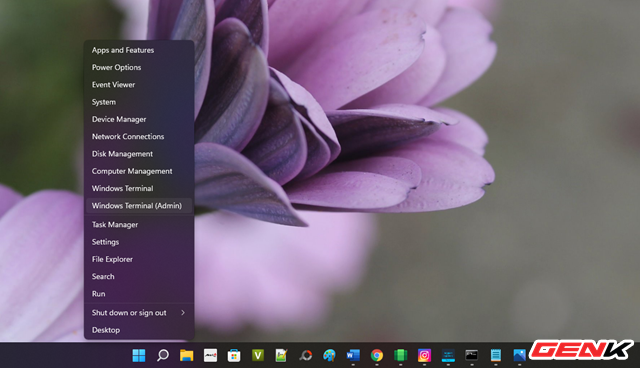This screenshot has height=368, width=640.
Task: Open Task Manager from menu
Action: 139,224
